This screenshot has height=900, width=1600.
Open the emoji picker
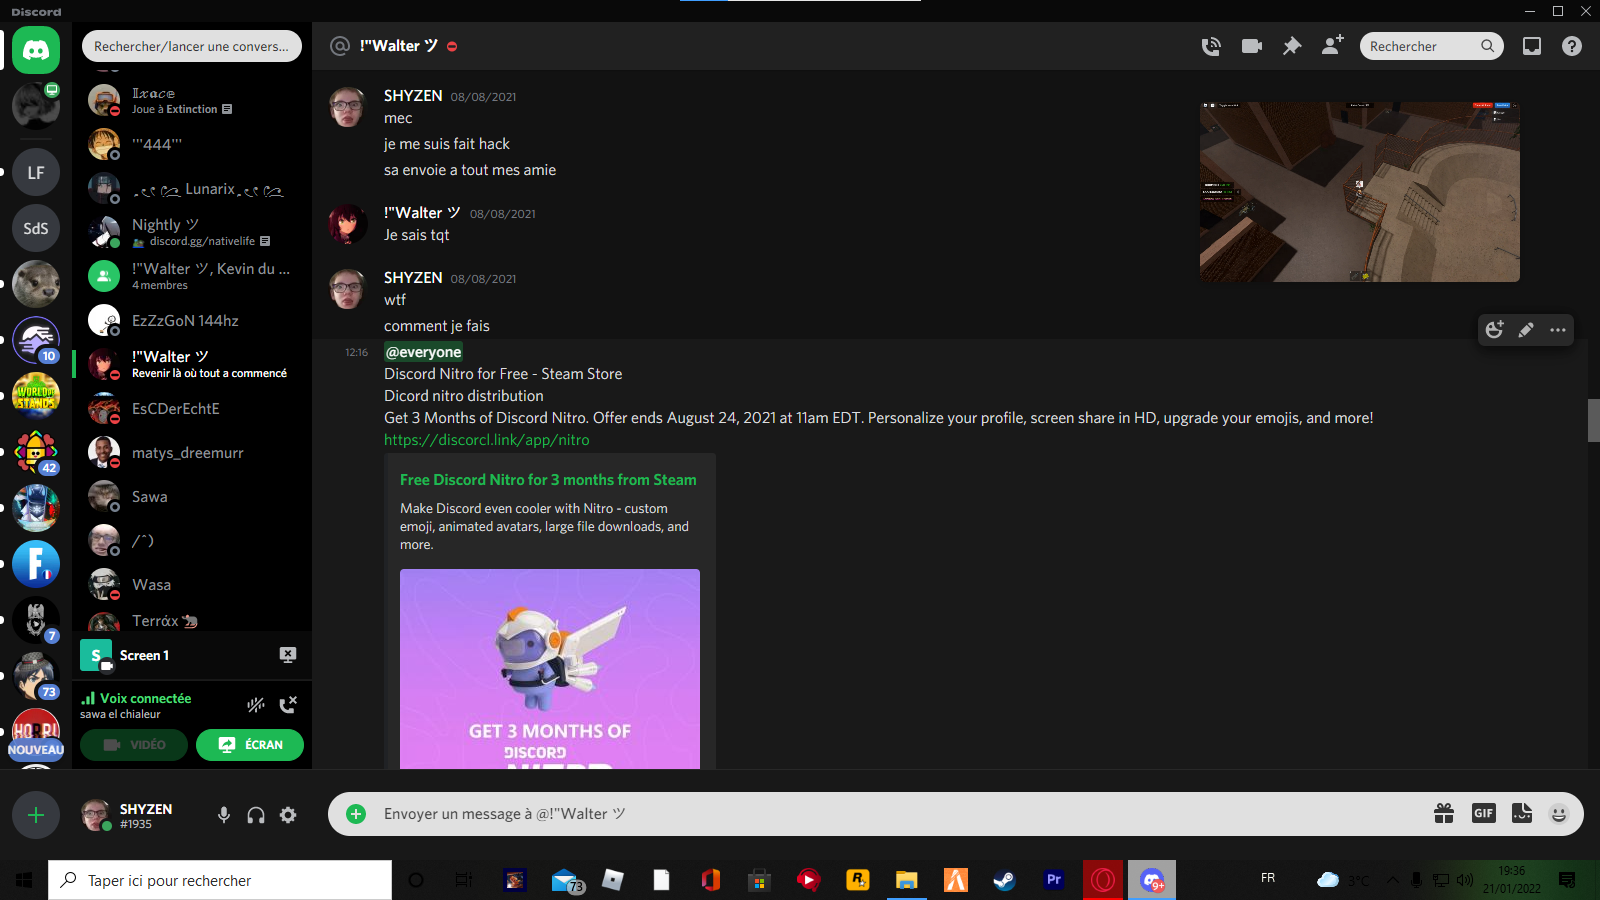[1559, 814]
